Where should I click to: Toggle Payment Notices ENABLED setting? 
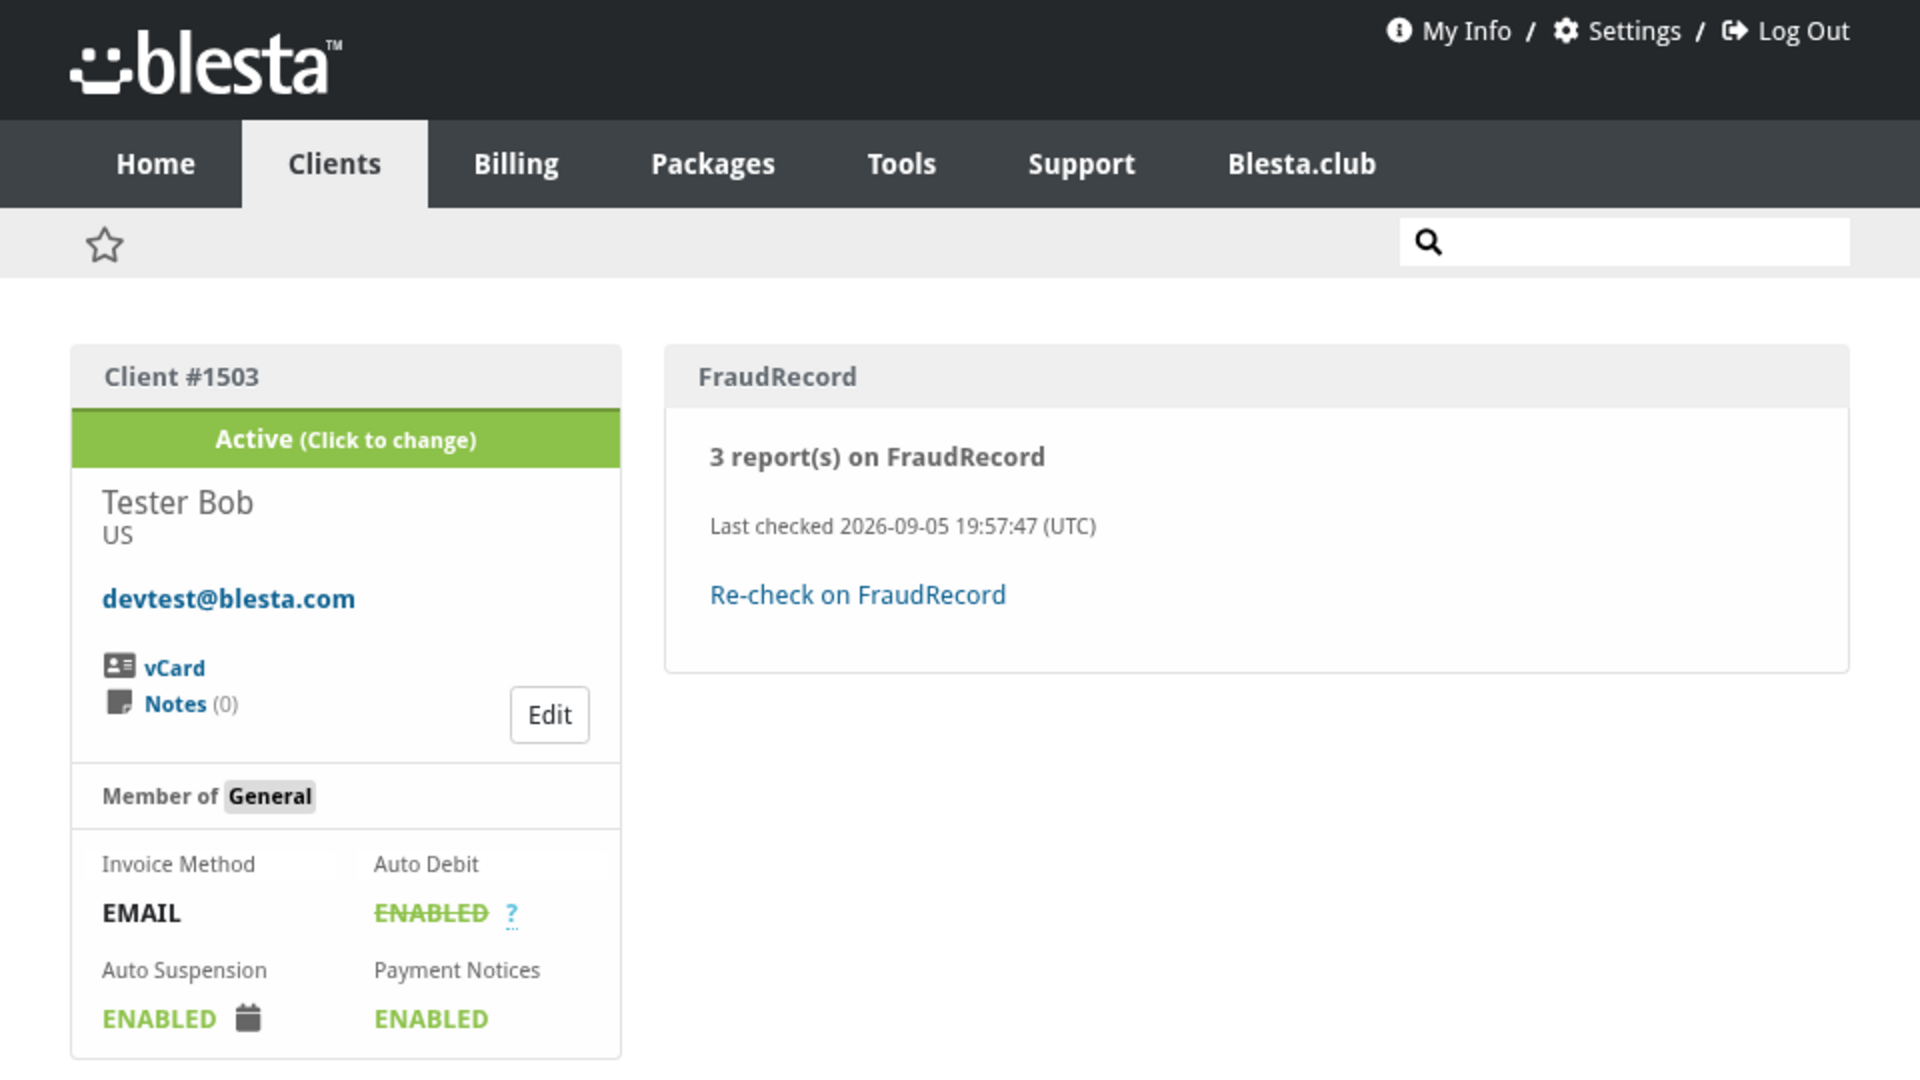pyautogui.click(x=431, y=1019)
